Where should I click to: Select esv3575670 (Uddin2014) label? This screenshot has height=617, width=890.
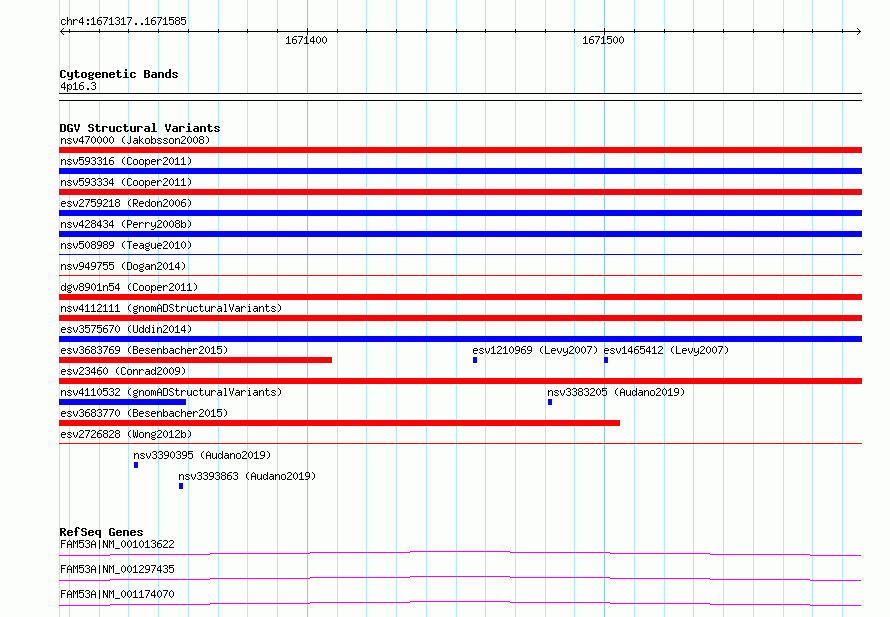(x=126, y=329)
